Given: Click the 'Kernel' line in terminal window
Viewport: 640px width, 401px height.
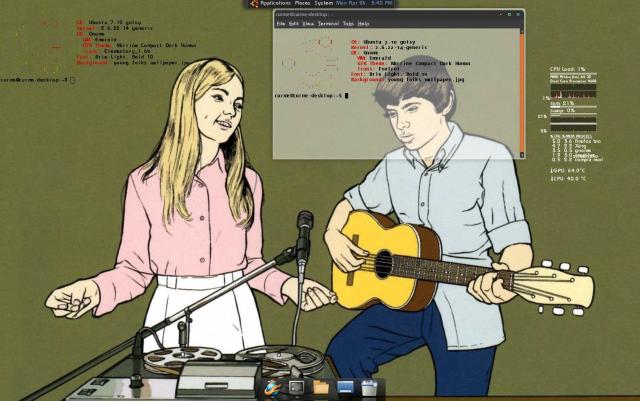Looking at the screenshot, I should click(389, 47).
